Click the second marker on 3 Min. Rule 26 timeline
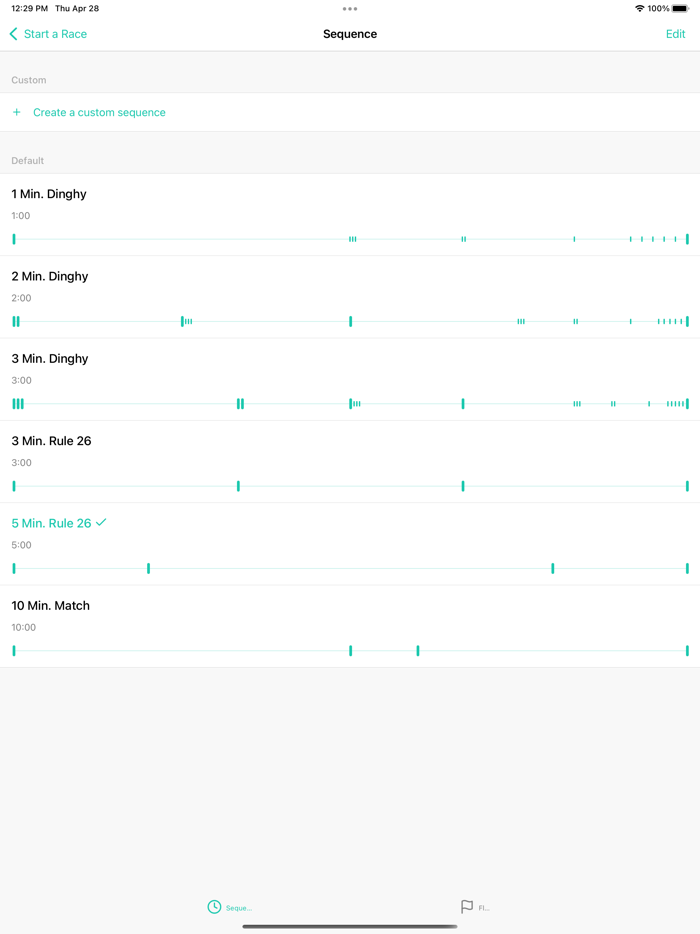Viewport: 700px width, 934px height. (x=238, y=486)
